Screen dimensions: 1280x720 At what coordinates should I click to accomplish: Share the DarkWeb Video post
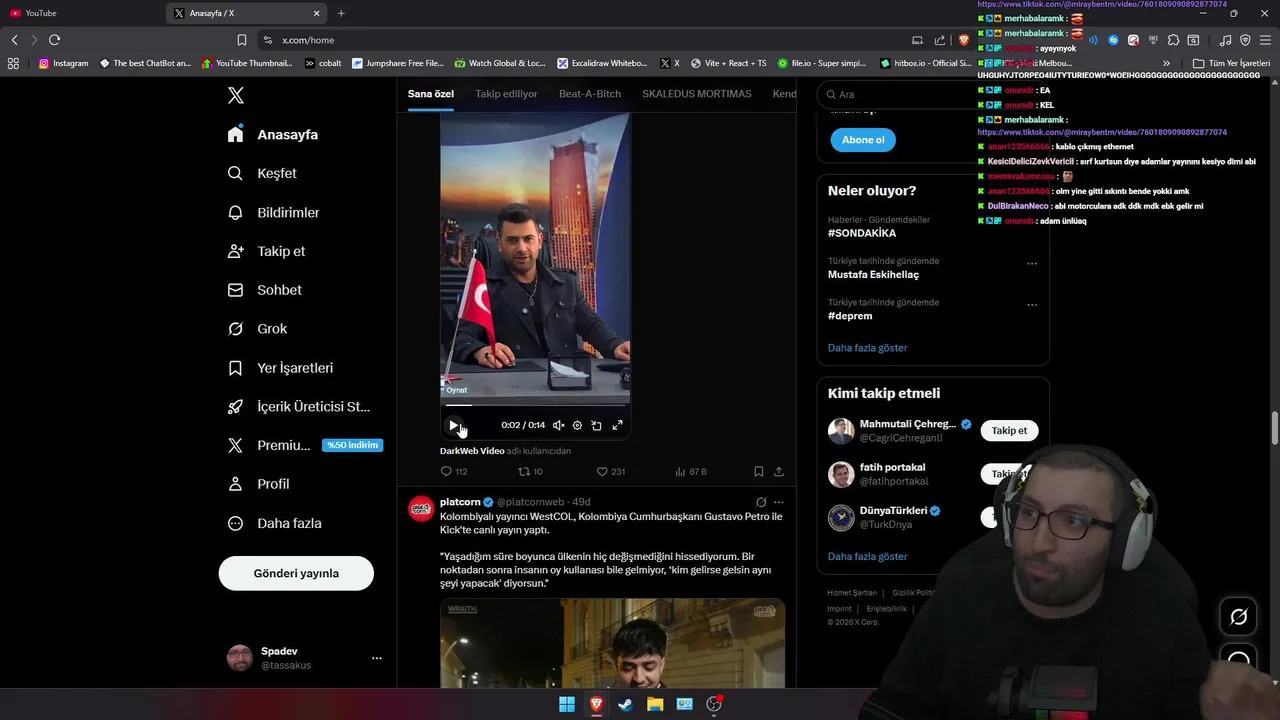pos(779,471)
